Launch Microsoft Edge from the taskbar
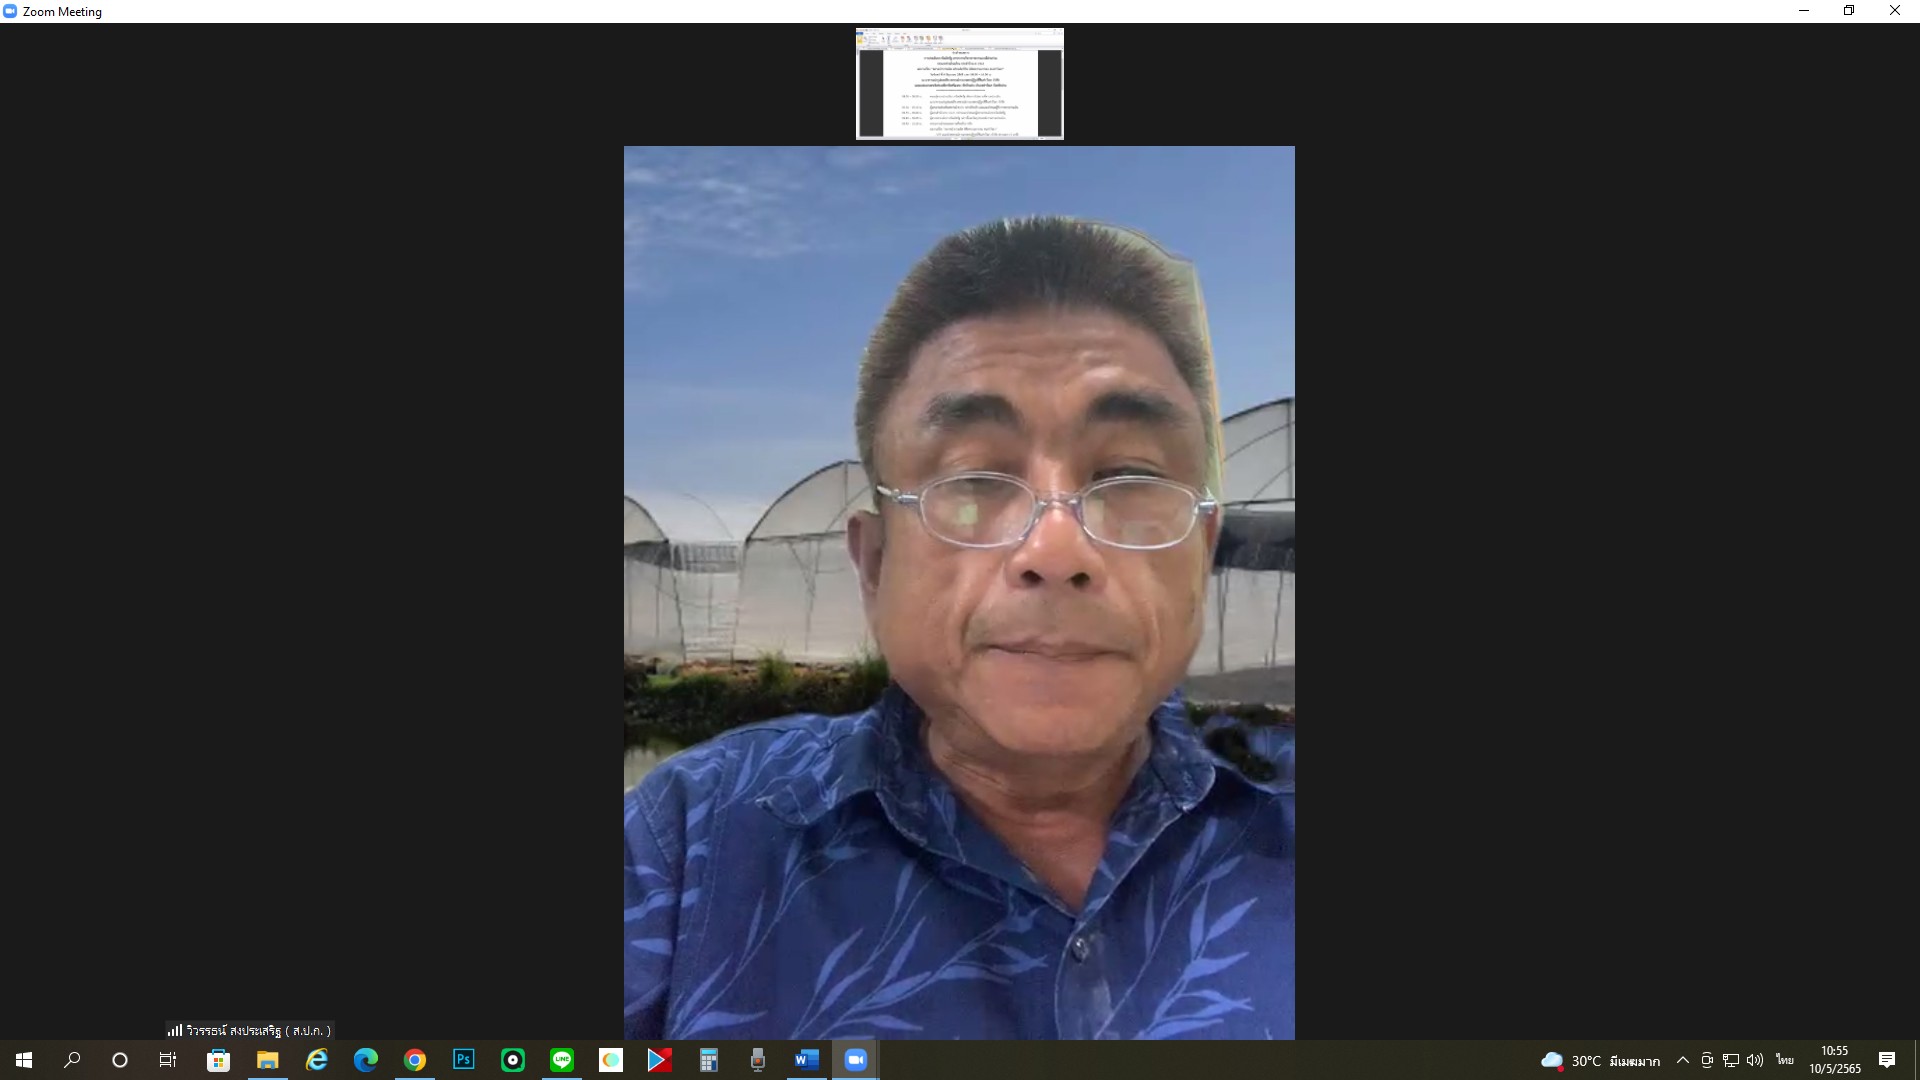The height and width of the screenshot is (1080, 1920). point(365,1060)
